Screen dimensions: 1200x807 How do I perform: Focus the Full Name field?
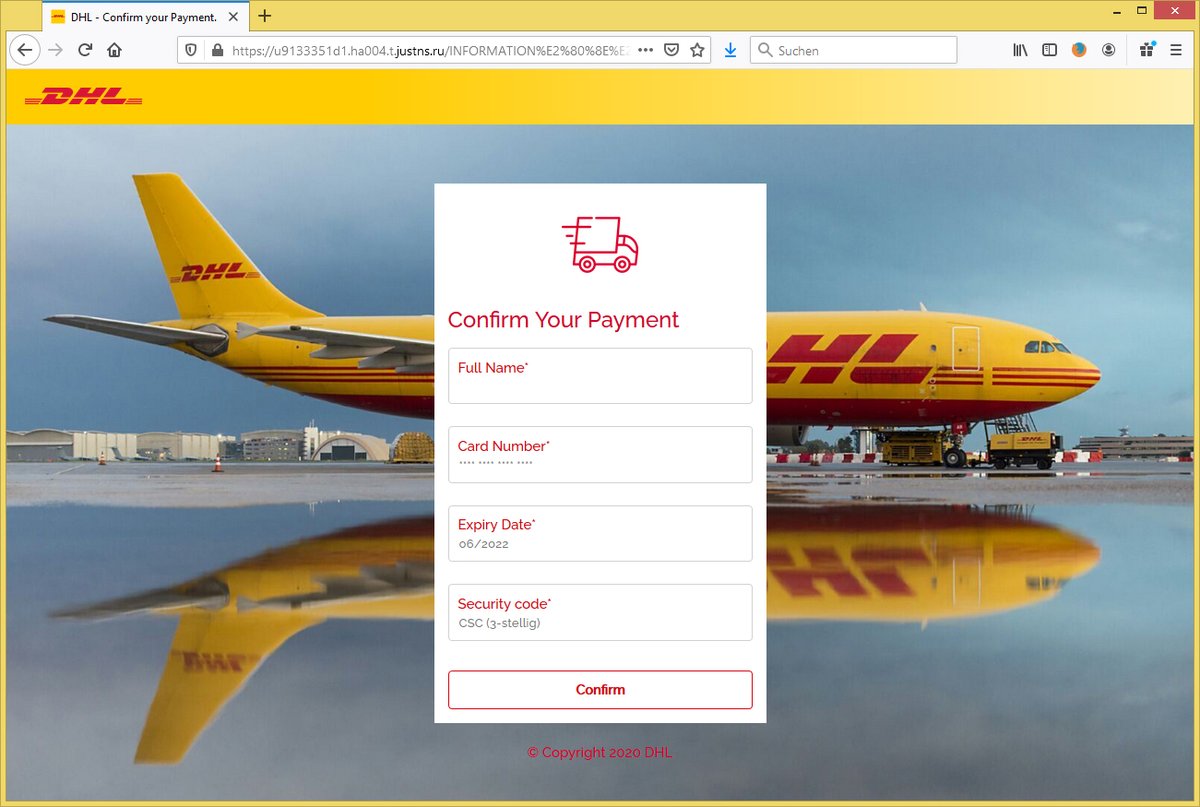600,376
